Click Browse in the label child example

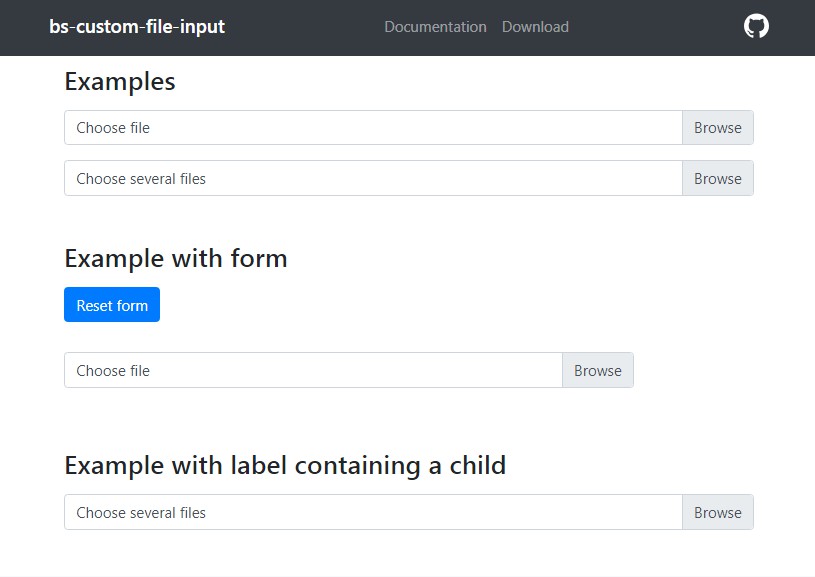click(x=717, y=511)
